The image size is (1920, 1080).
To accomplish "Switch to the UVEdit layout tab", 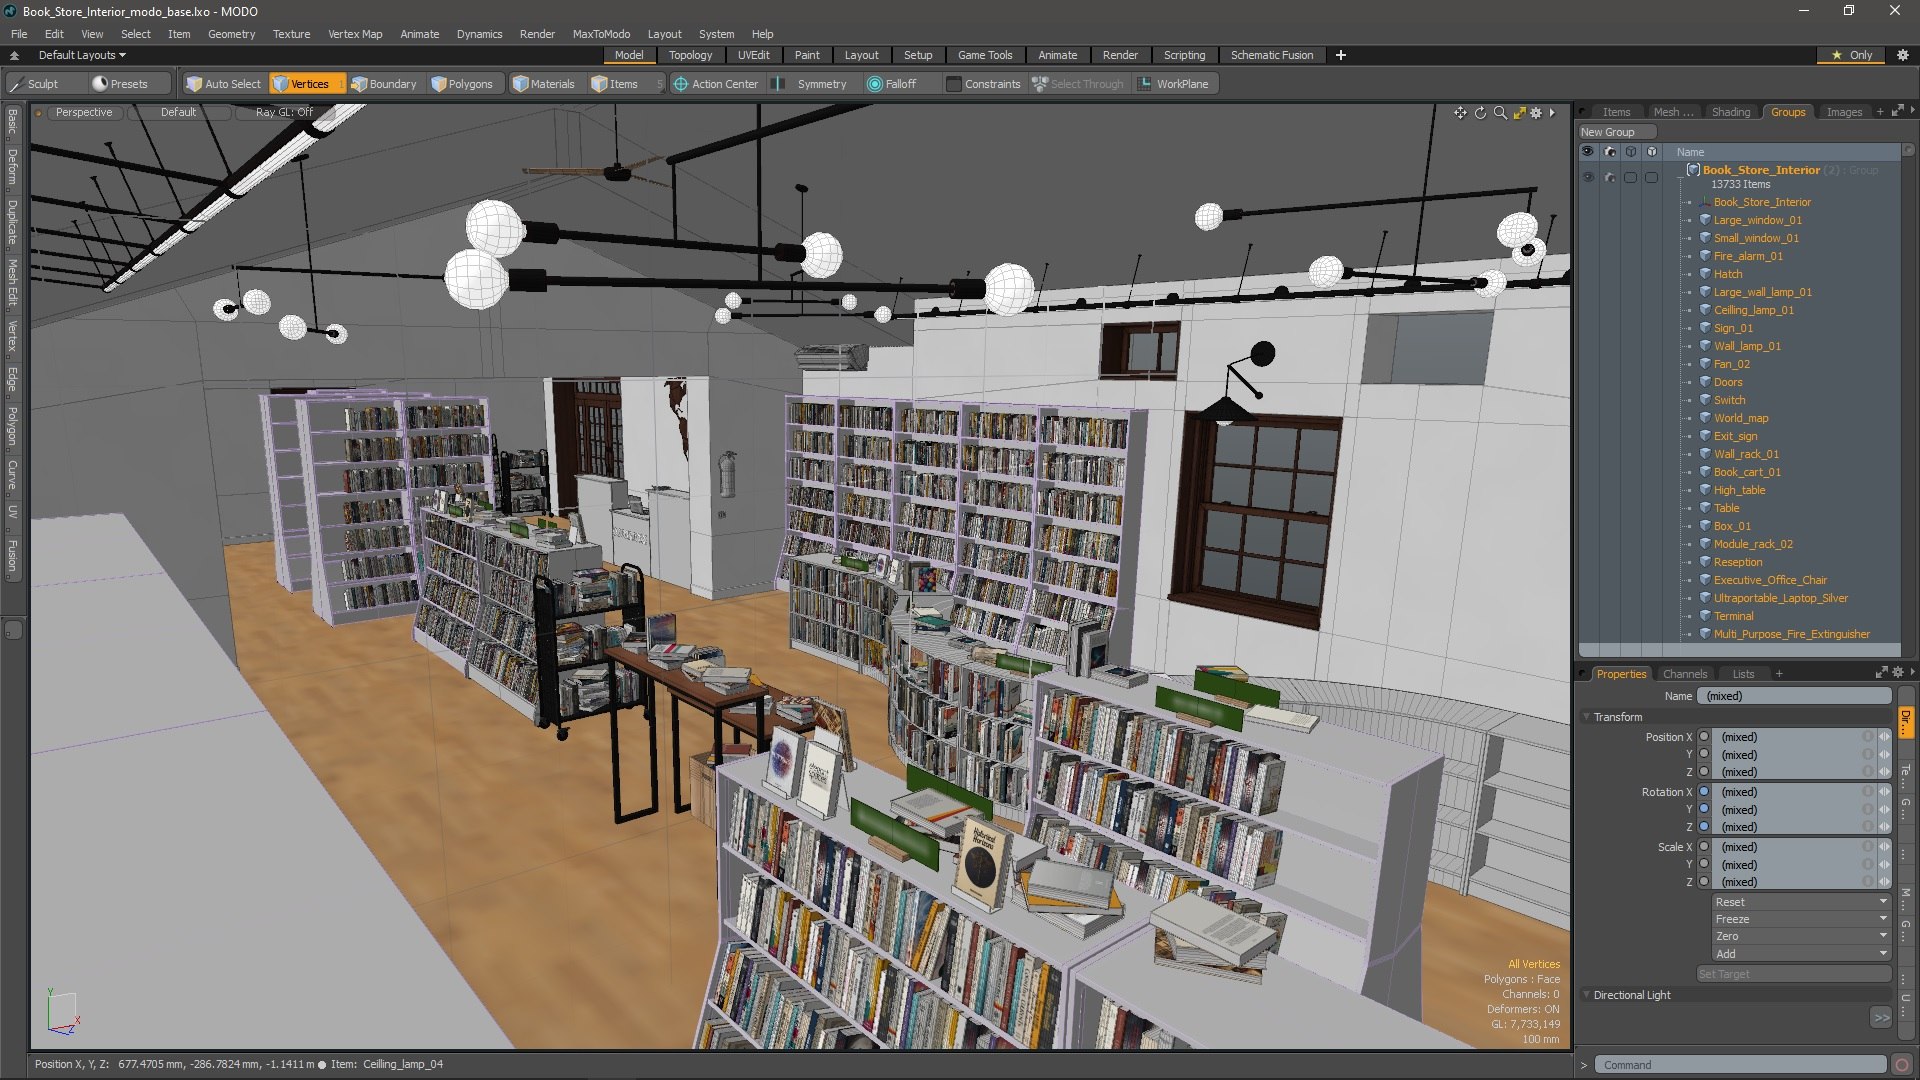I will coord(753,55).
